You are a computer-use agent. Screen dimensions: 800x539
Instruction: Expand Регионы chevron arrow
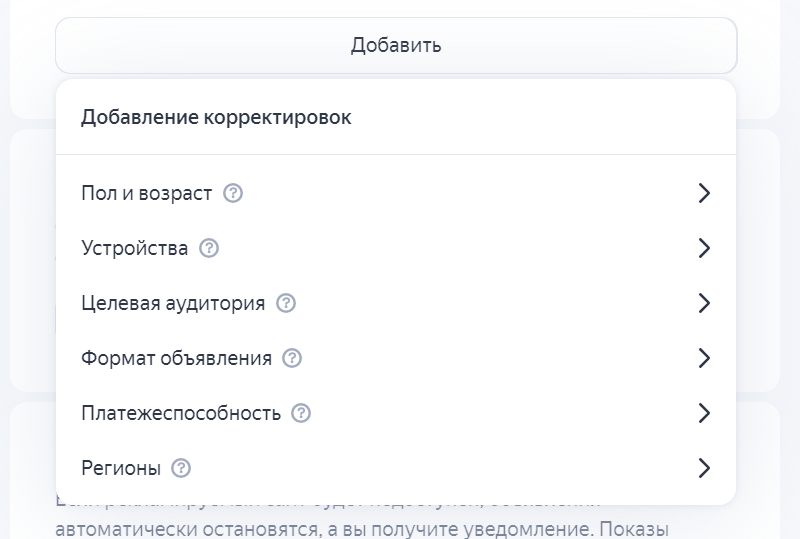[x=704, y=468]
